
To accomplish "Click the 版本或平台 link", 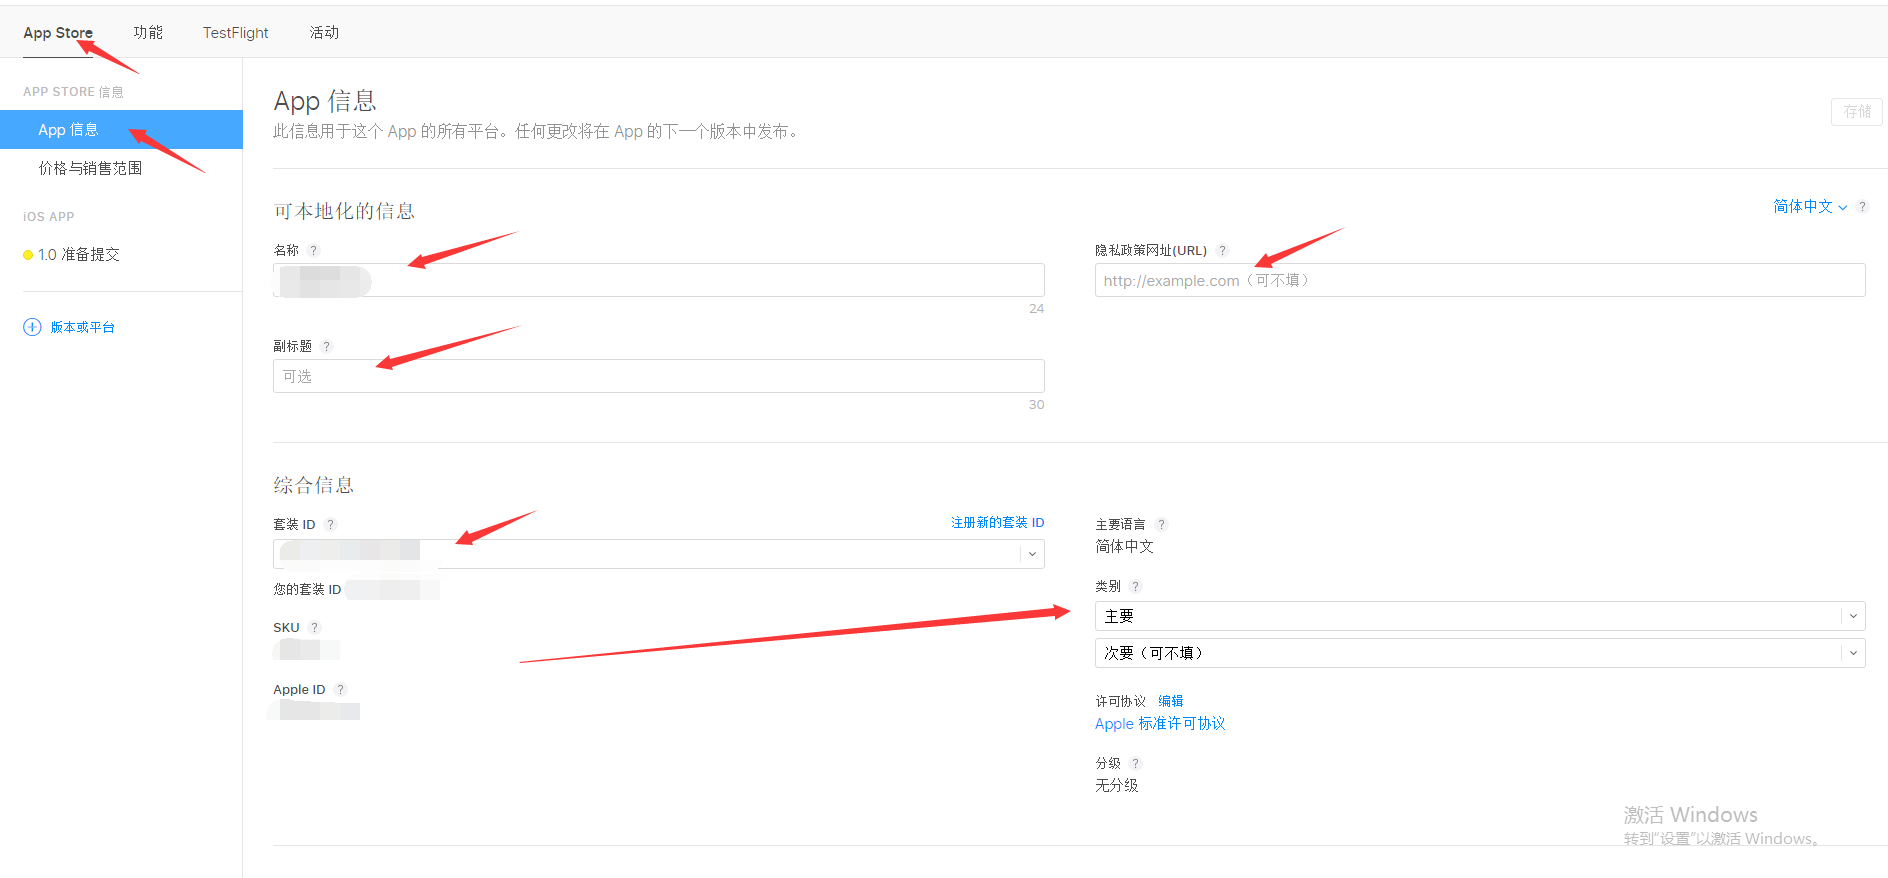I will (83, 327).
